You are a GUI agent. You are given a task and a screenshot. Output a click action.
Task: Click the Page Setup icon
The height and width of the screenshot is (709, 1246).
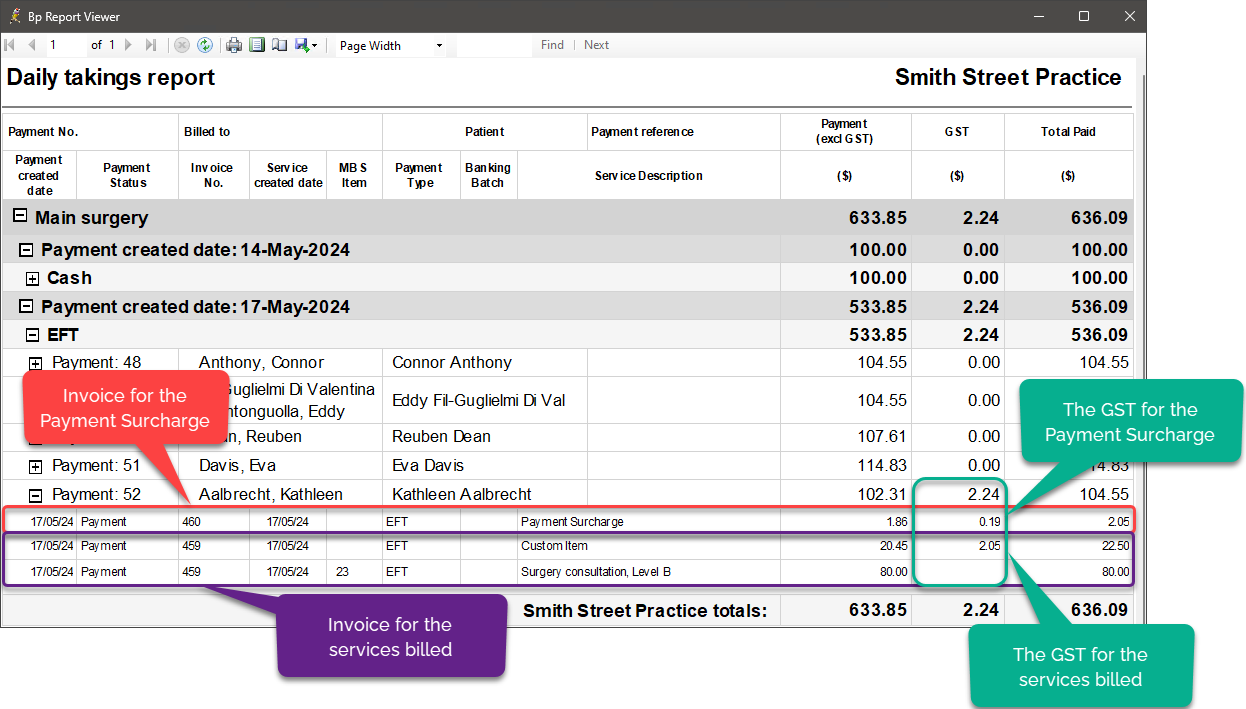point(279,45)
